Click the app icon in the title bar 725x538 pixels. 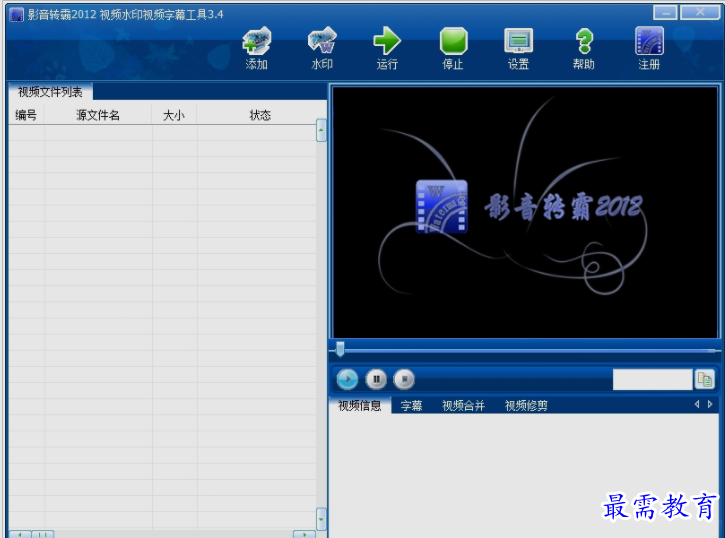(16, 14)
